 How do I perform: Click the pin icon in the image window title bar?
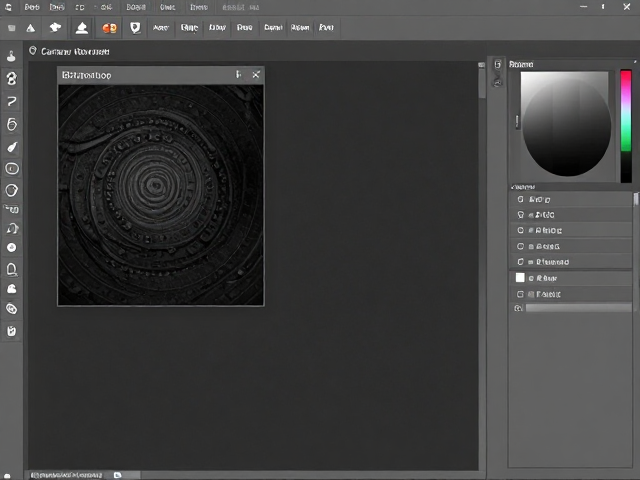(x=238, y=74)
